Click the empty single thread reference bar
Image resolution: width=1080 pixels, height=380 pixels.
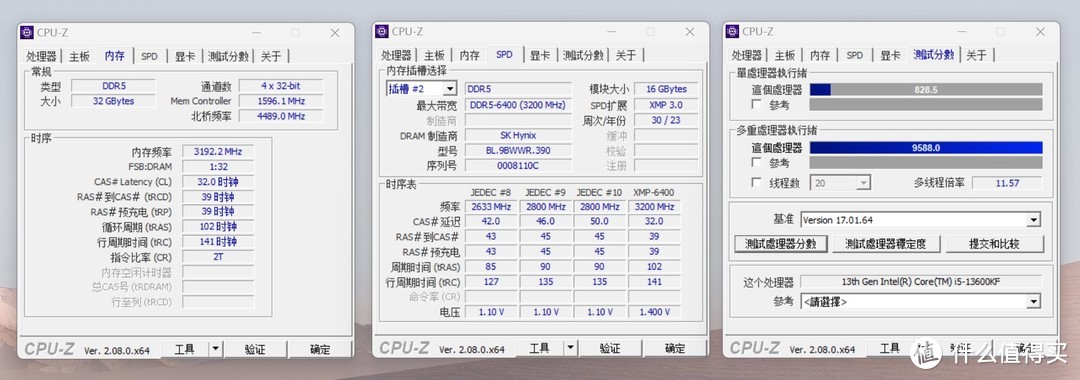926,105
